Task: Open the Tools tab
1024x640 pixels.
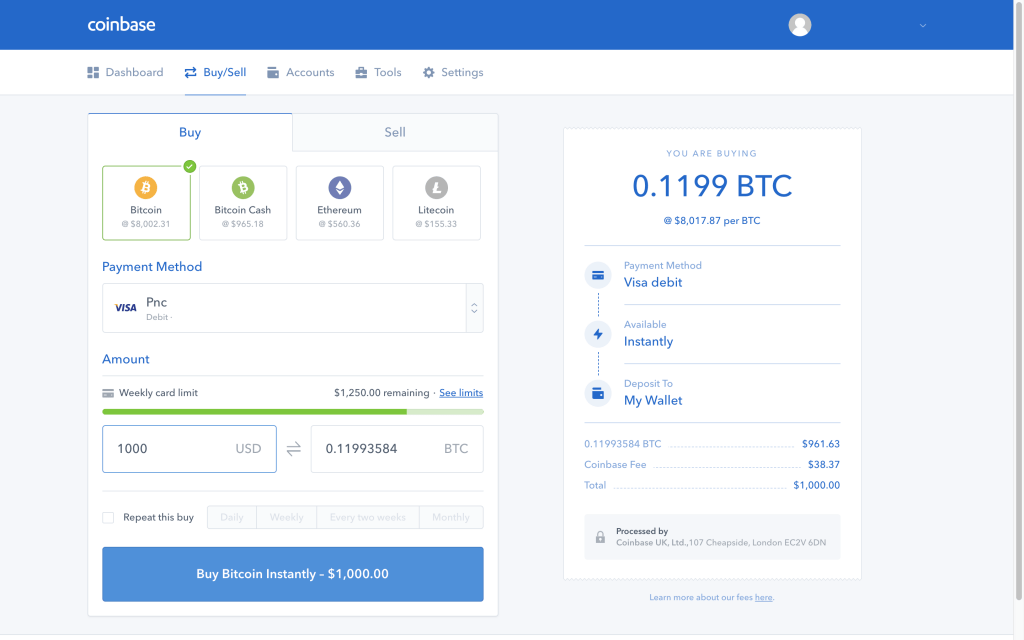Action: [x=378, y=72]
